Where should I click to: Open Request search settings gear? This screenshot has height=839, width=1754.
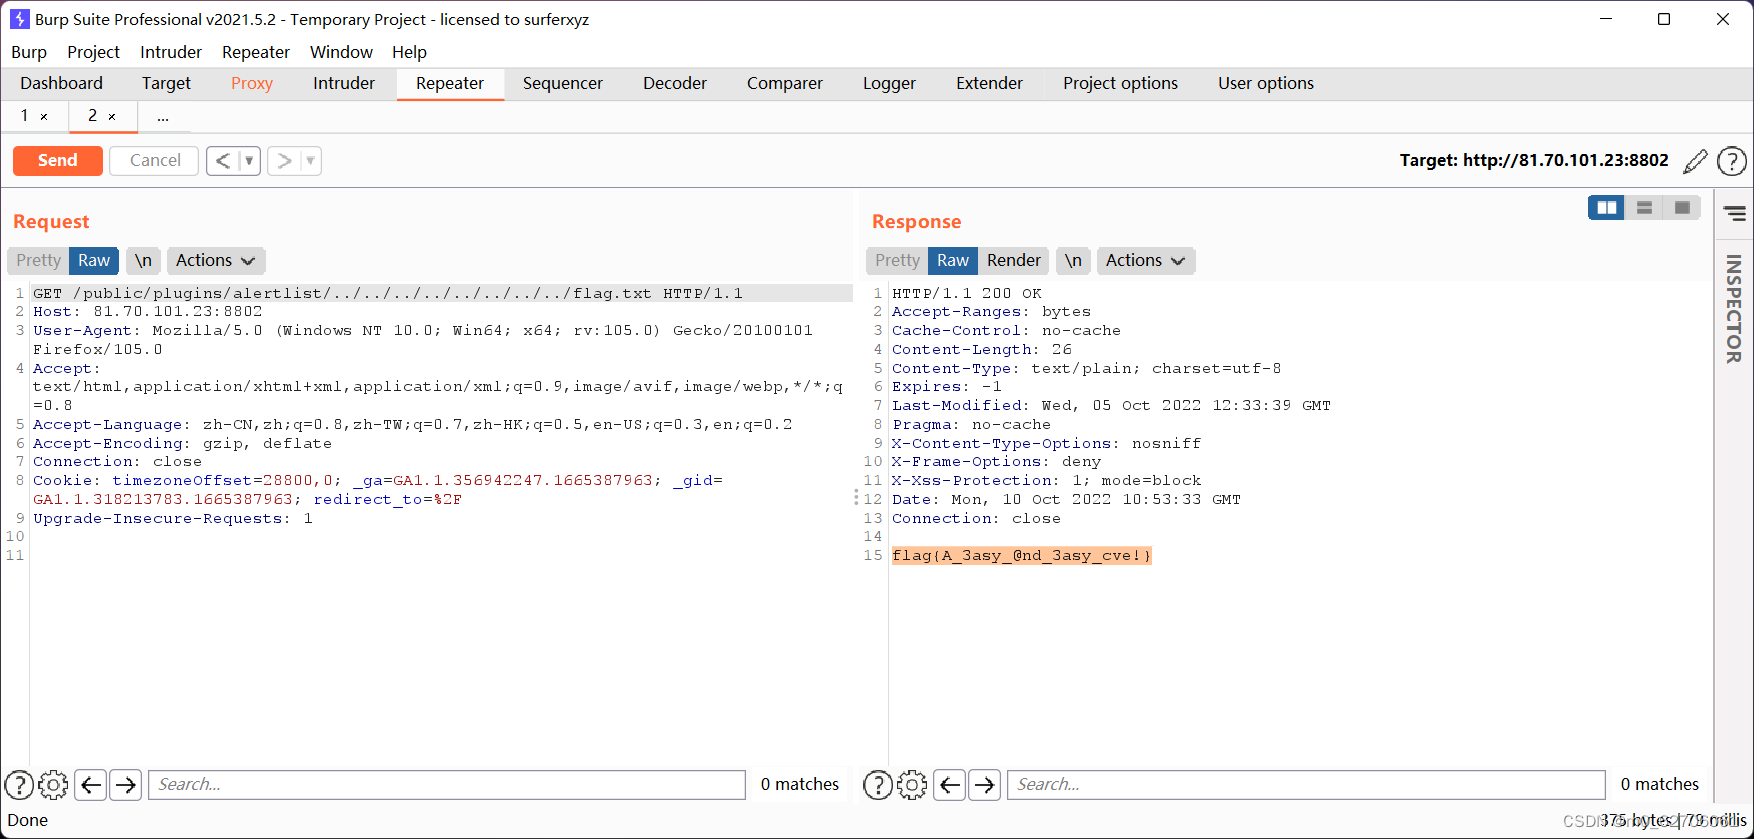pos(53,785)
